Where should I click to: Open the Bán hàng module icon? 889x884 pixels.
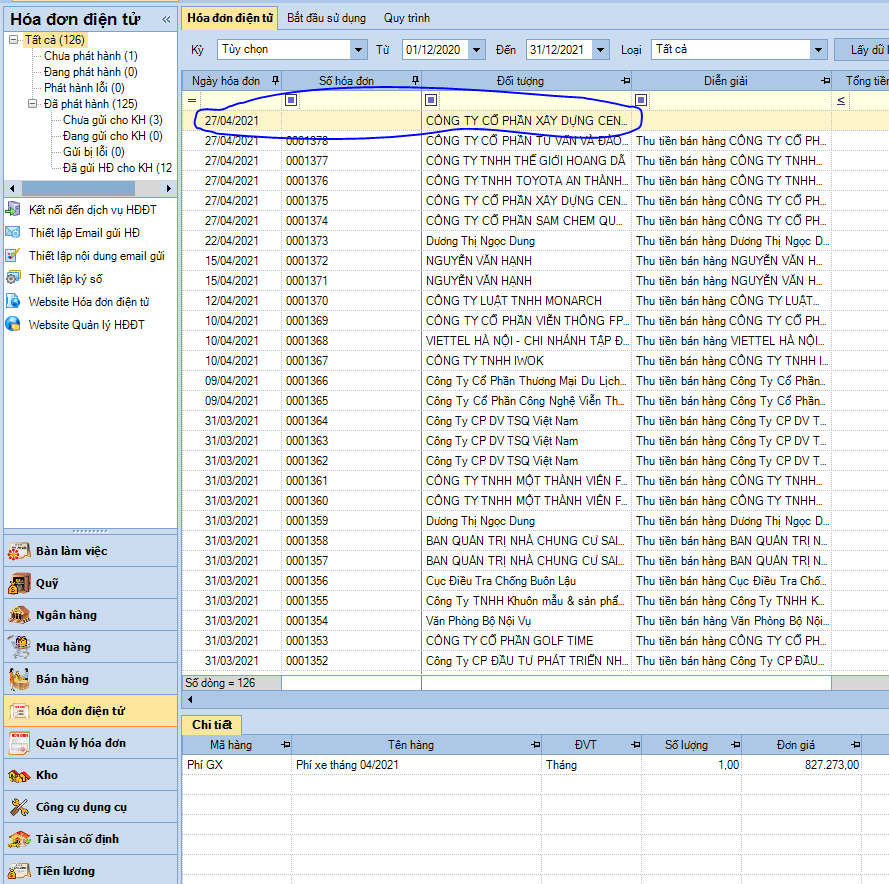pos(19,679)
